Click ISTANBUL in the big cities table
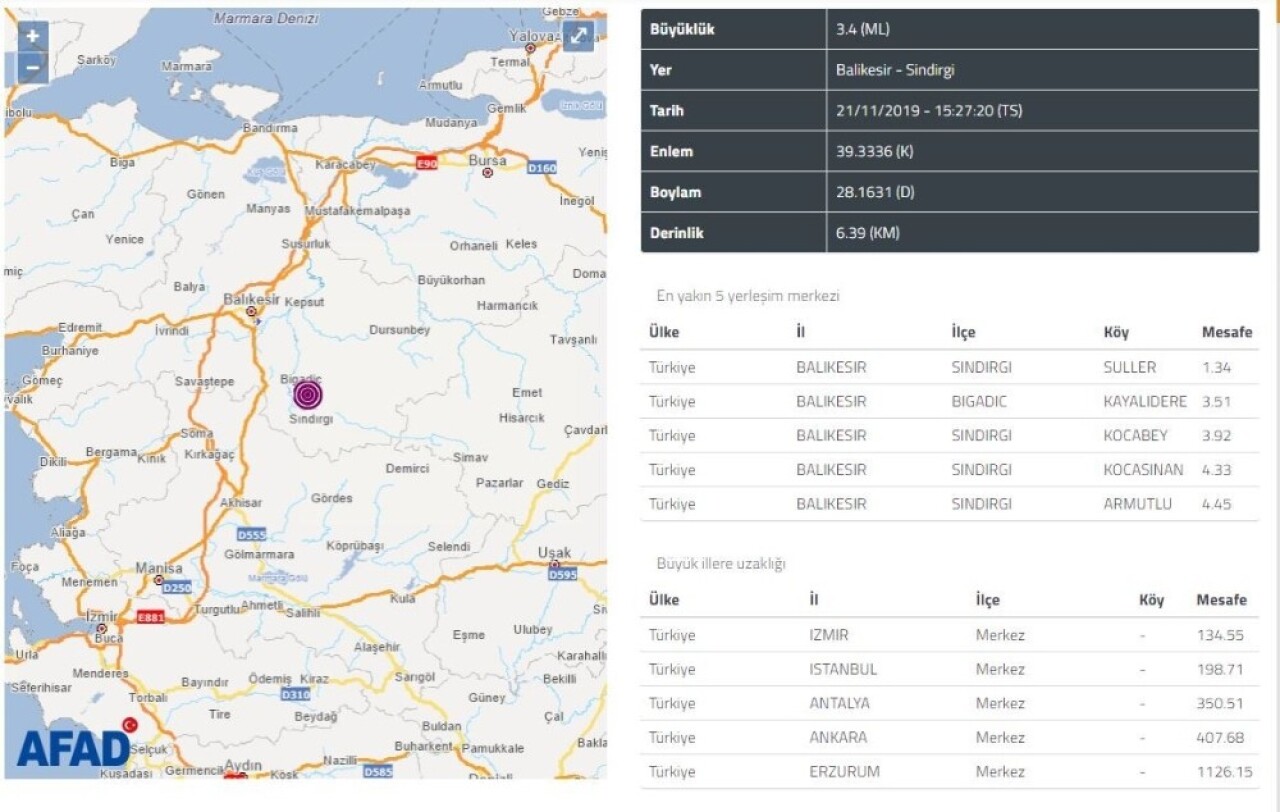The image size is (1280, 812). [x=843, y=669]
